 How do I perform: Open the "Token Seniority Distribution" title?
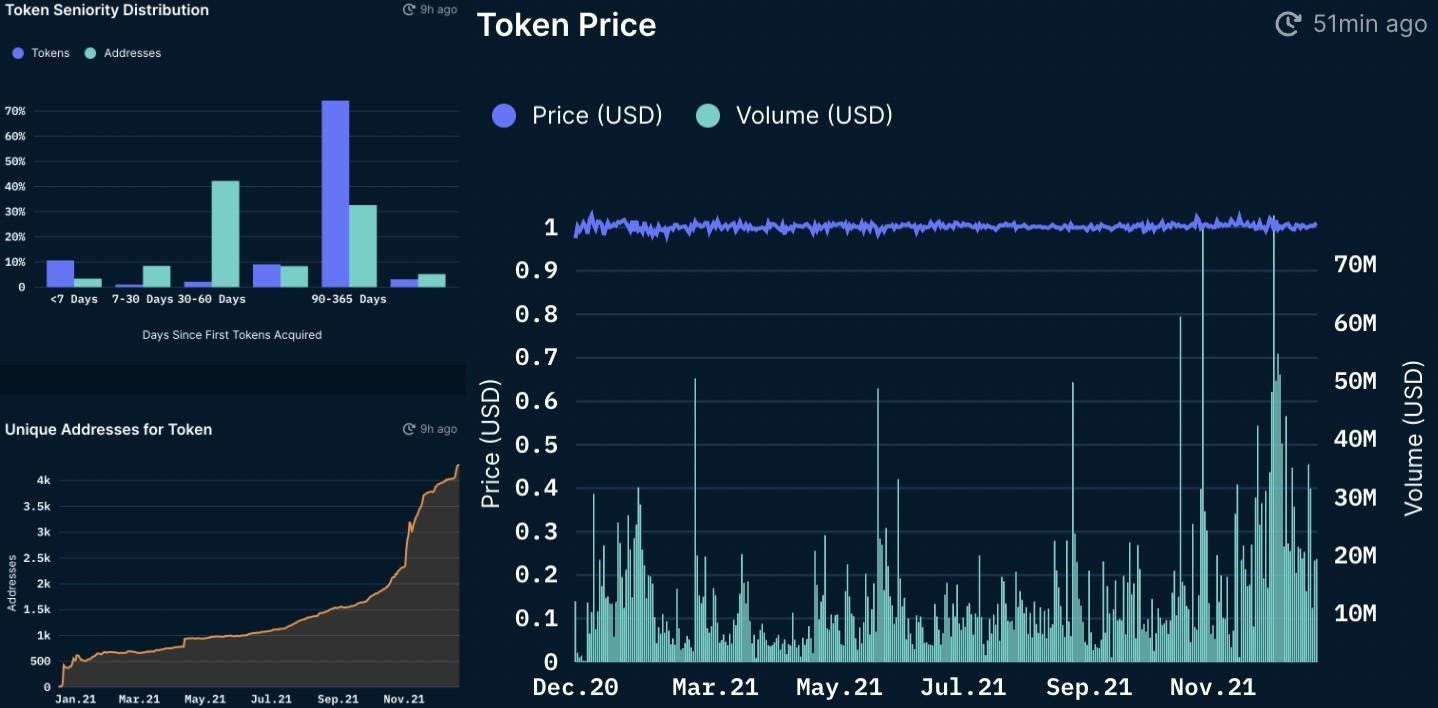coord(107,10)
